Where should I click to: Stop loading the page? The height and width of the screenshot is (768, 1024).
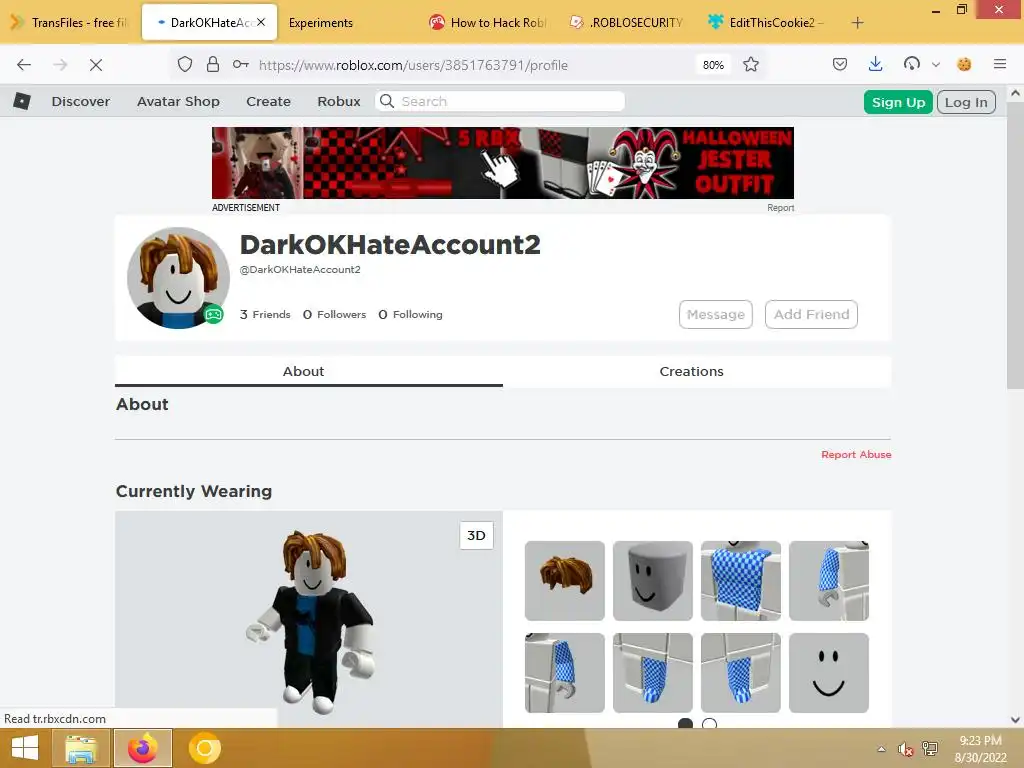point(95,65)
